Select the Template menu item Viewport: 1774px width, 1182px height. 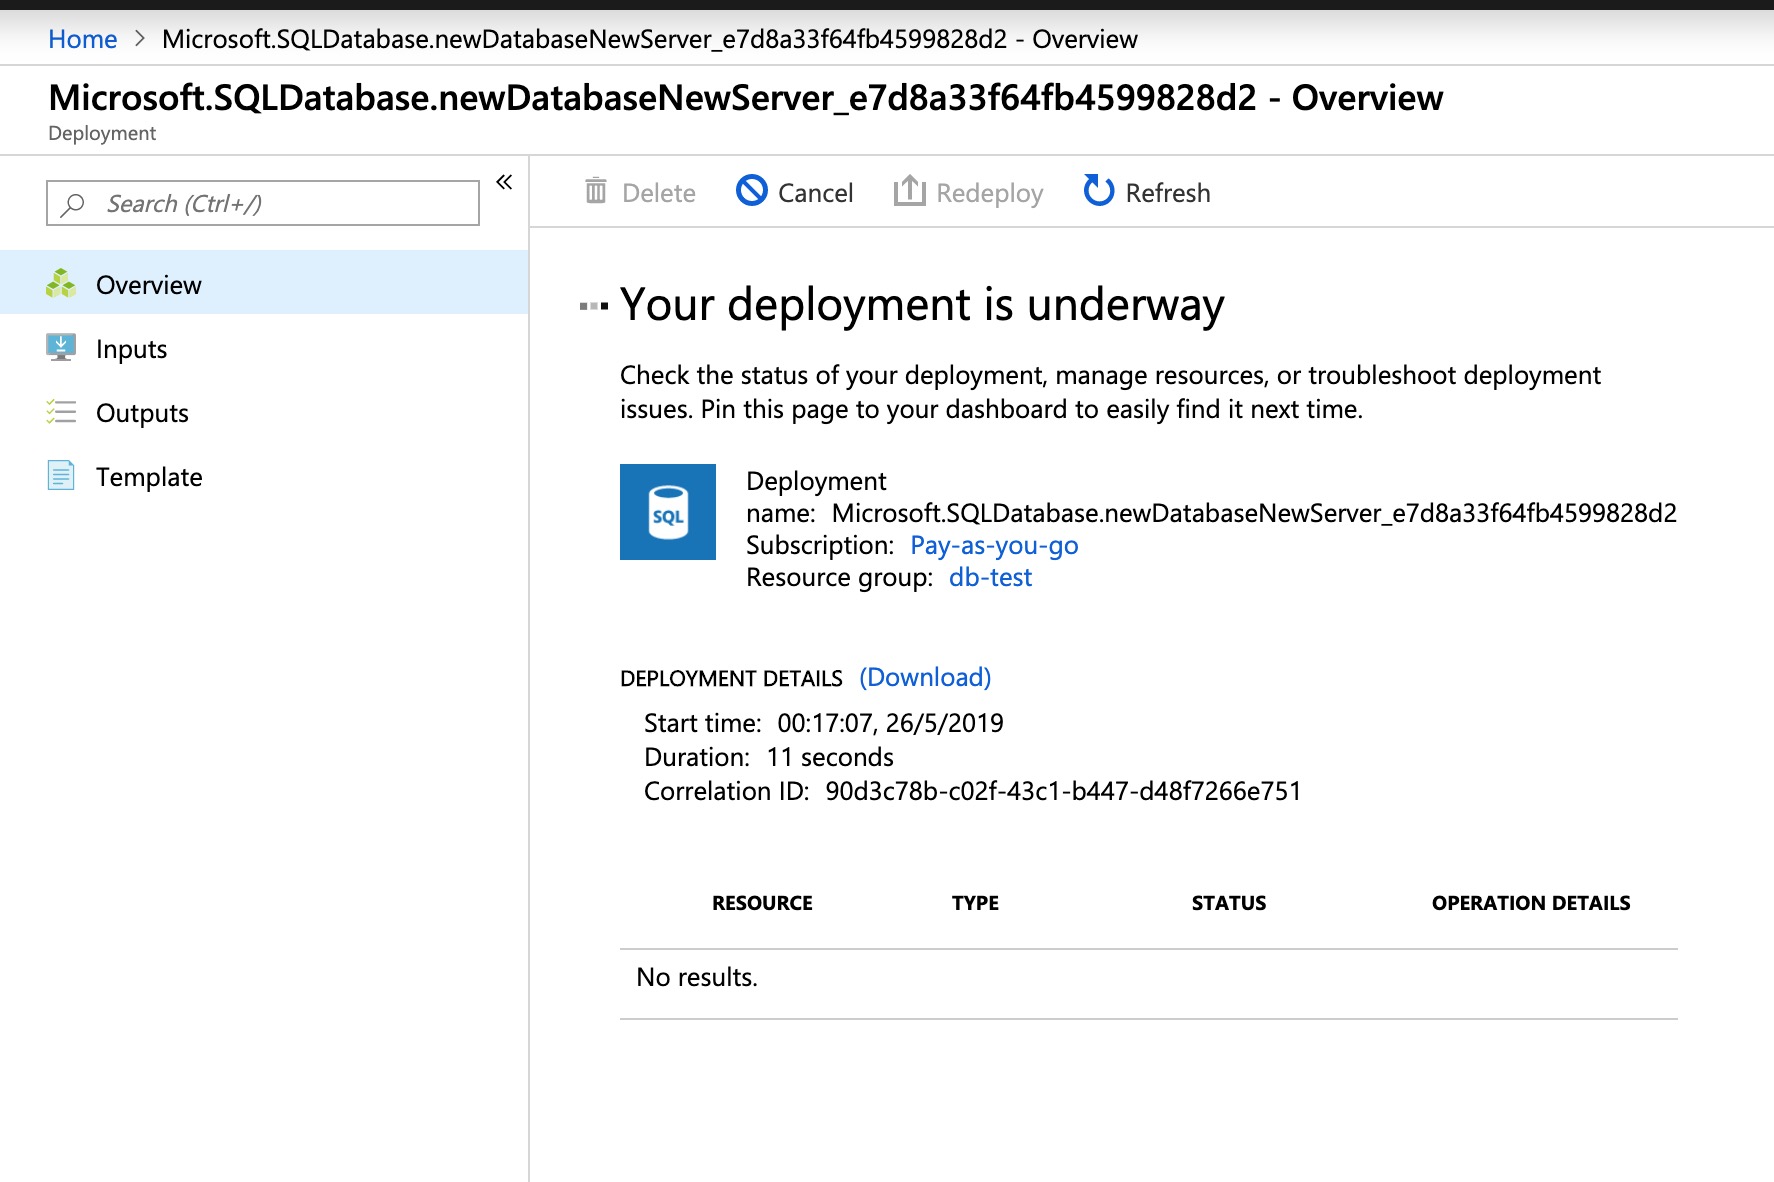(x=149, y=477)
